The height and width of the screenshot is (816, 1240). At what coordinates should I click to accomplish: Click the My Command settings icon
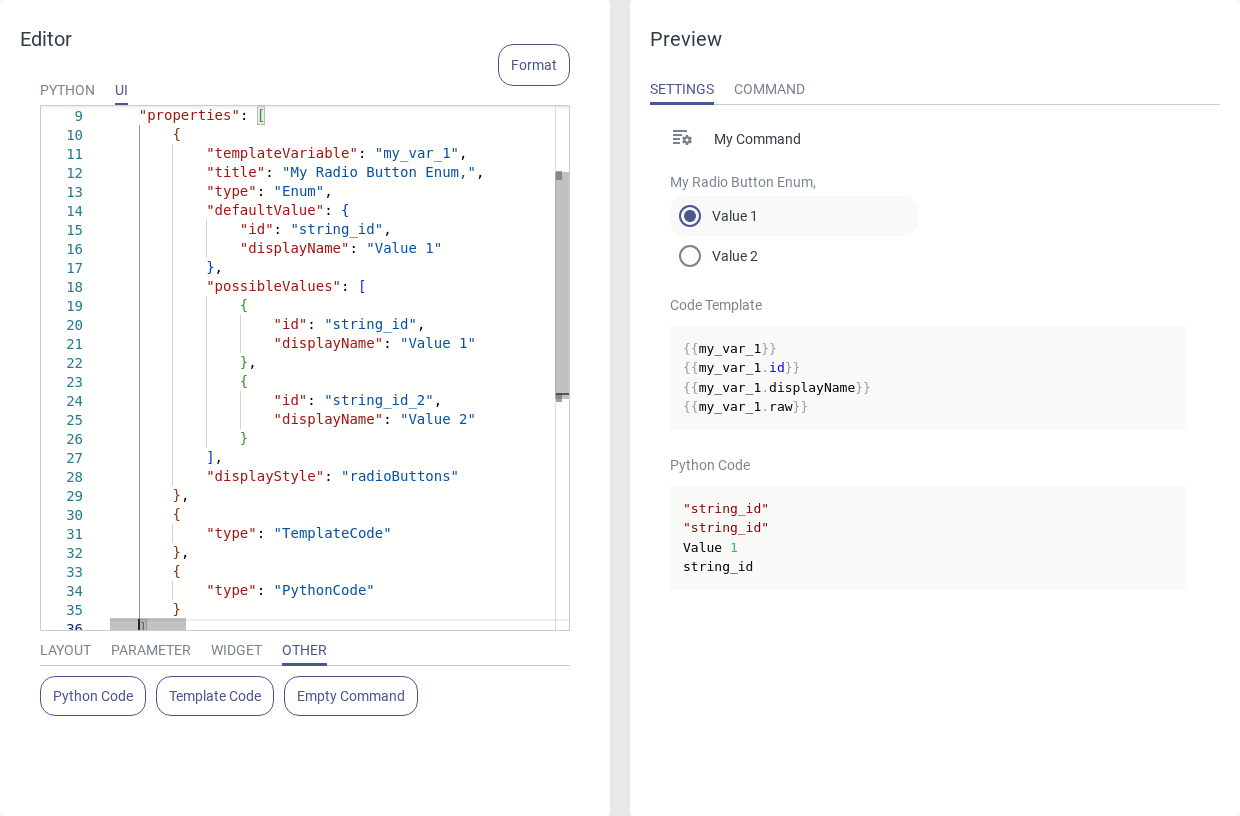click(x=682, y=138)
